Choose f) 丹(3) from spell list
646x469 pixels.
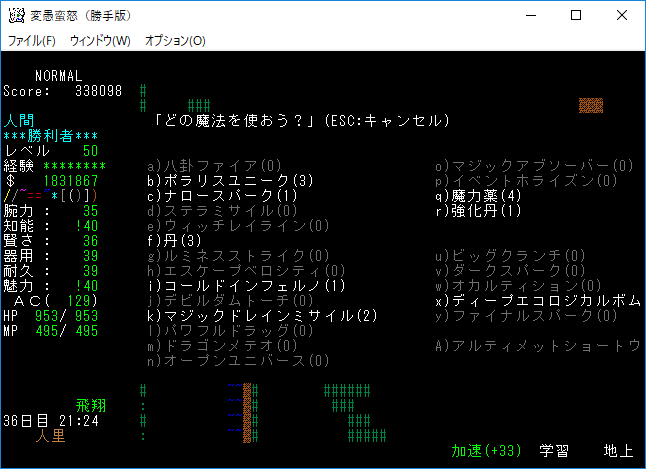(174, 241)
